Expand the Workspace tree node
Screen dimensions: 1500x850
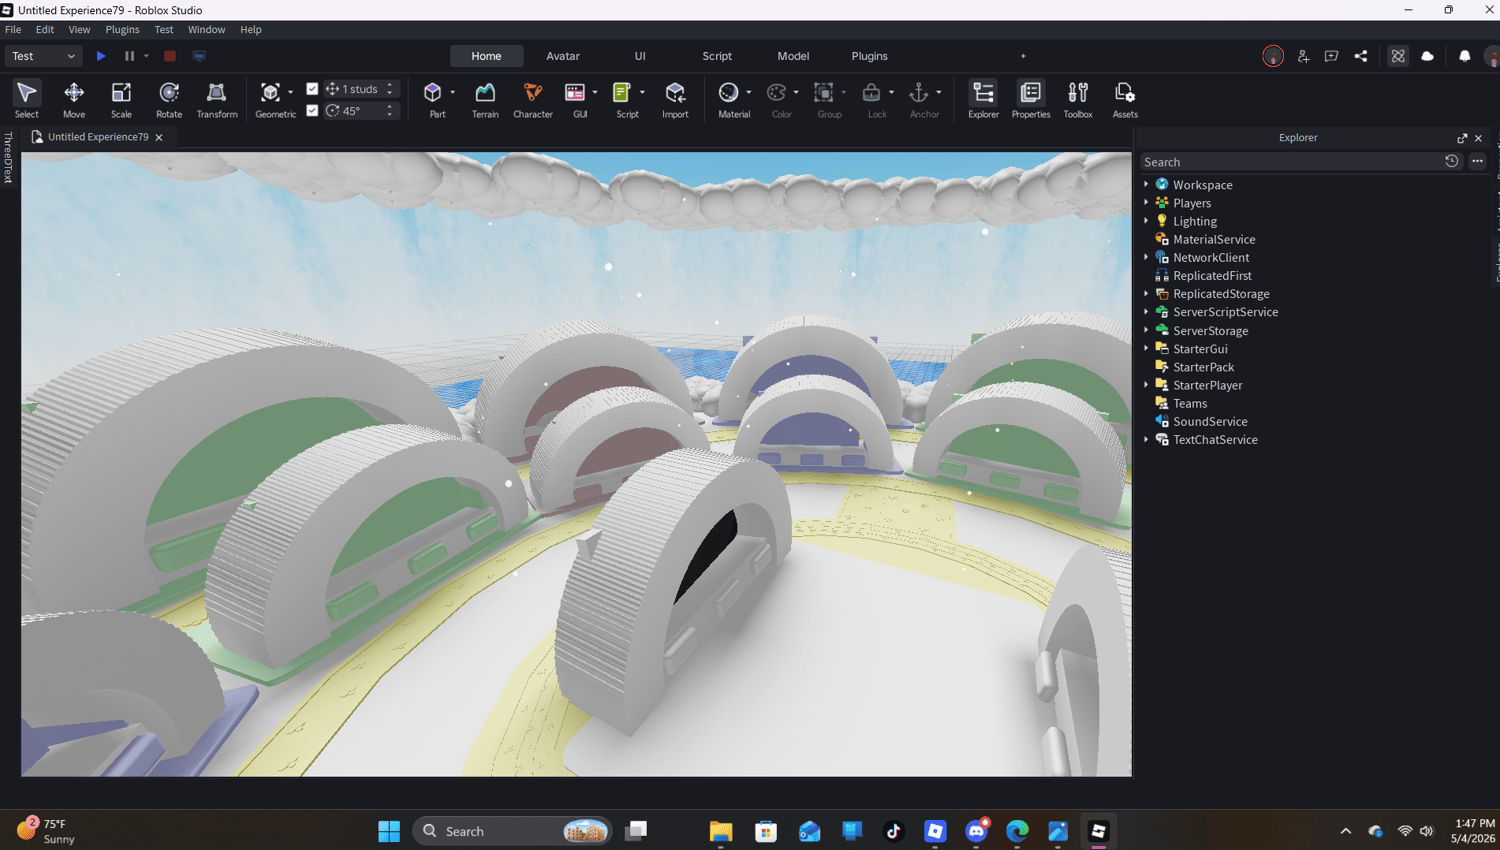coord(1146,184)
